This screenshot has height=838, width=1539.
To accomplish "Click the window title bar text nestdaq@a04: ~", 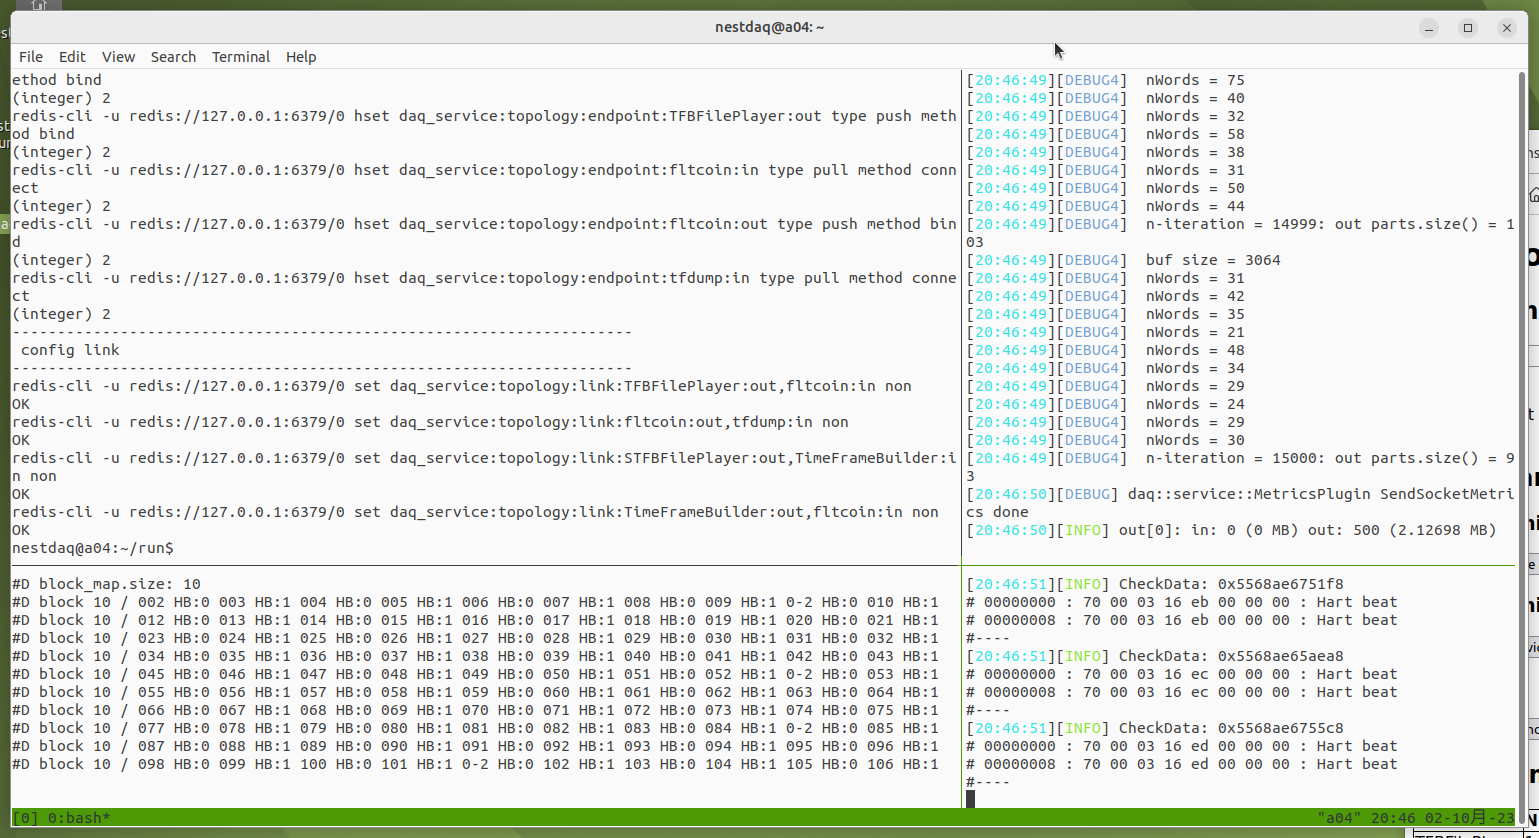I will click(769, 28).
